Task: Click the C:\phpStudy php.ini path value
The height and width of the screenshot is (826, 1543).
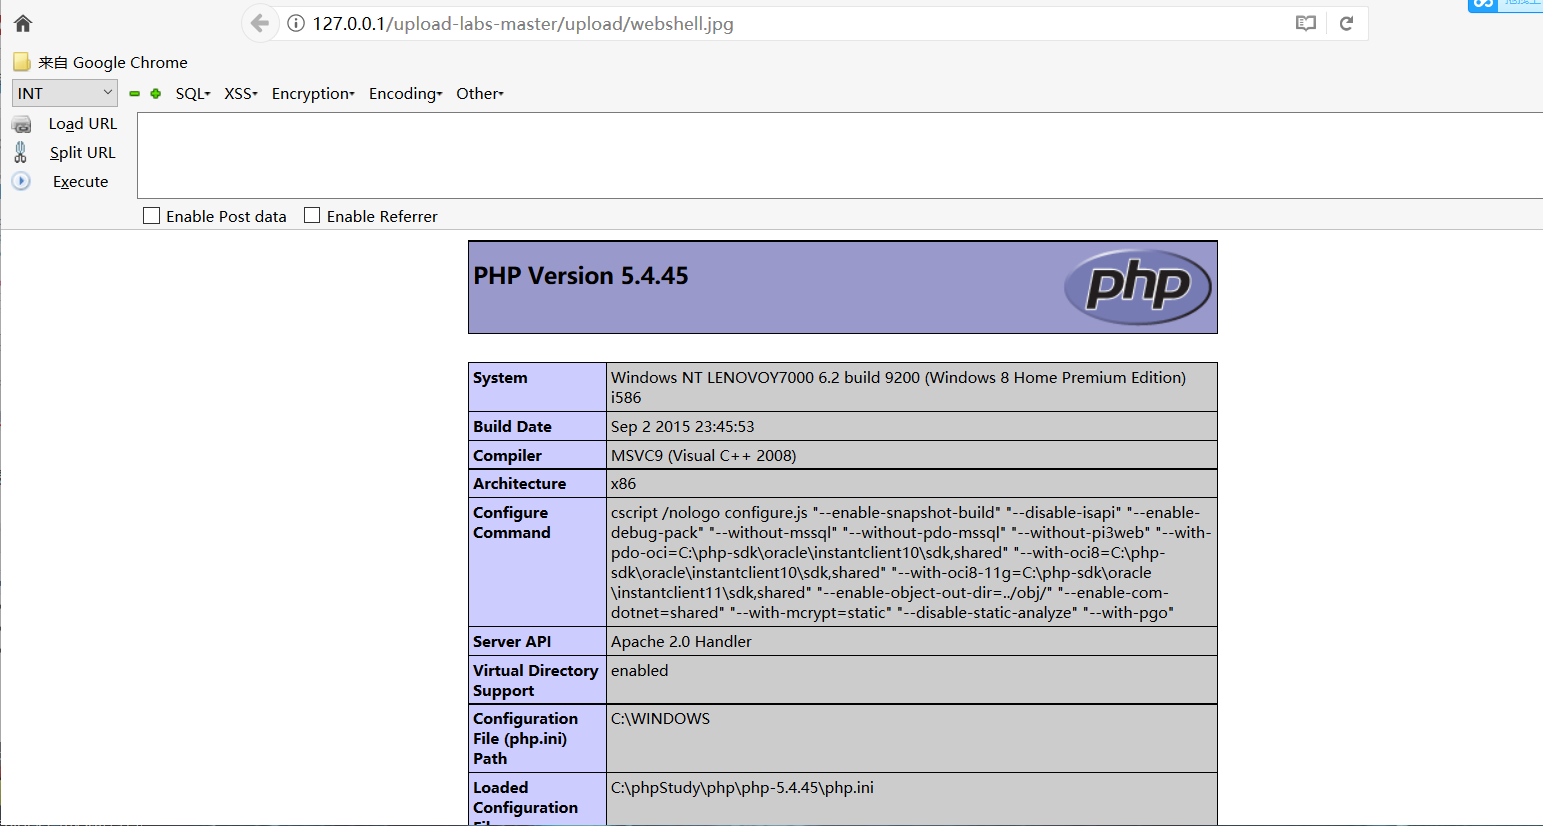Action: [x=742, y=788]
